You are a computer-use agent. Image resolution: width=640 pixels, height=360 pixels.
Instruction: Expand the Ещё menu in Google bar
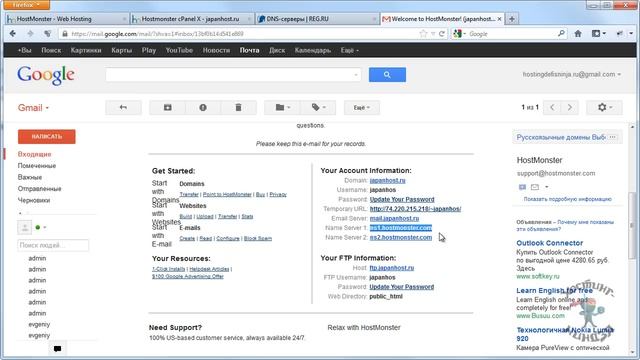point(349,50)
